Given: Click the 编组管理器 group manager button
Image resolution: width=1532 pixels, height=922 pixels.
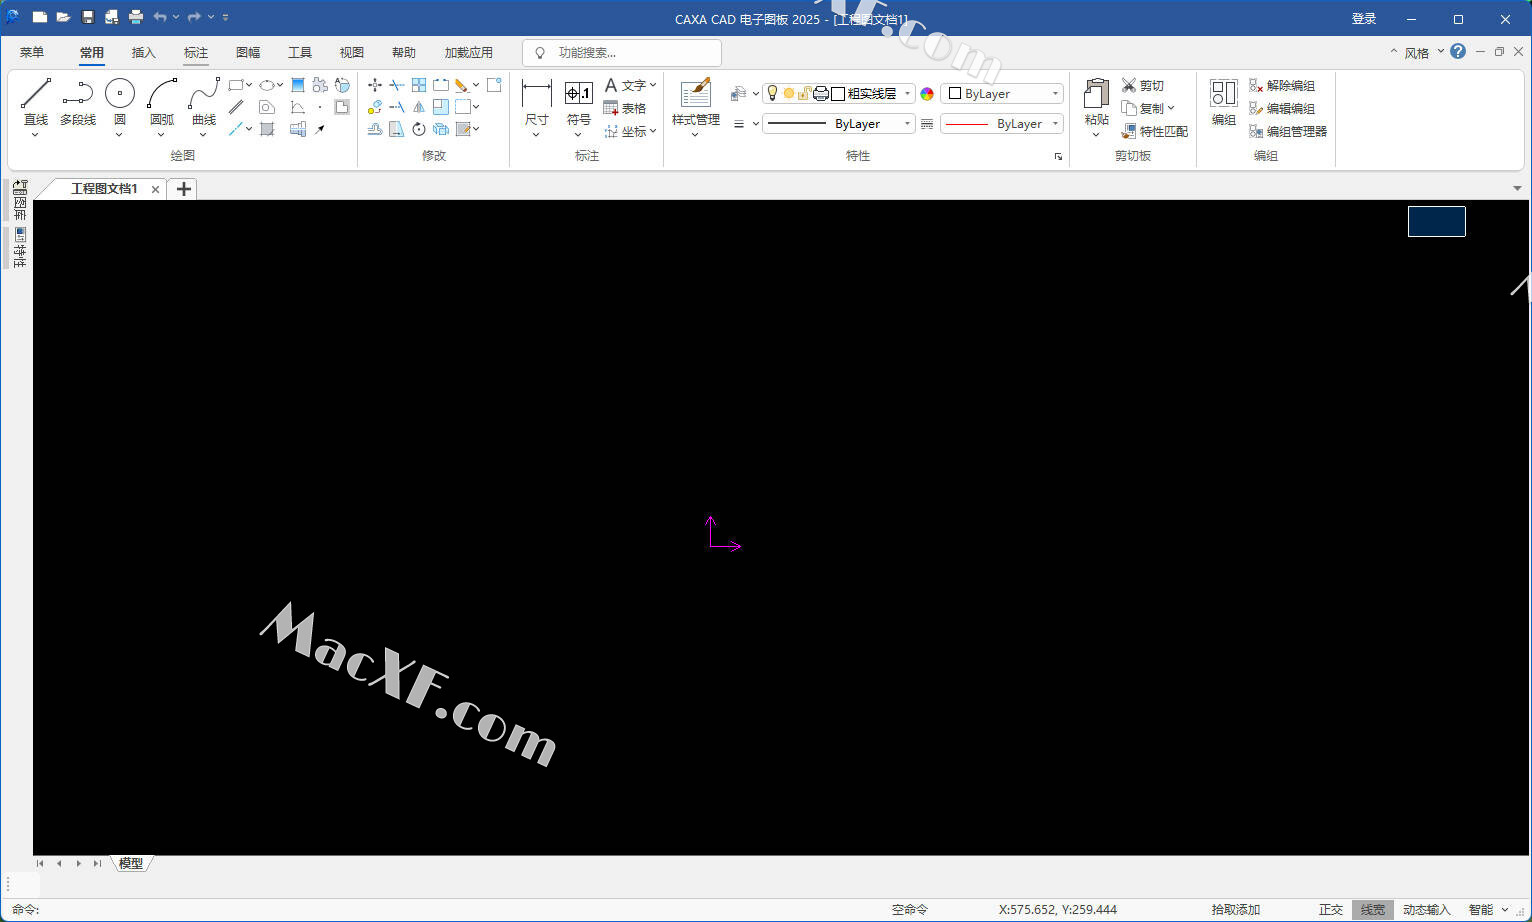Looking at the screenshot, I should 1288,131.
